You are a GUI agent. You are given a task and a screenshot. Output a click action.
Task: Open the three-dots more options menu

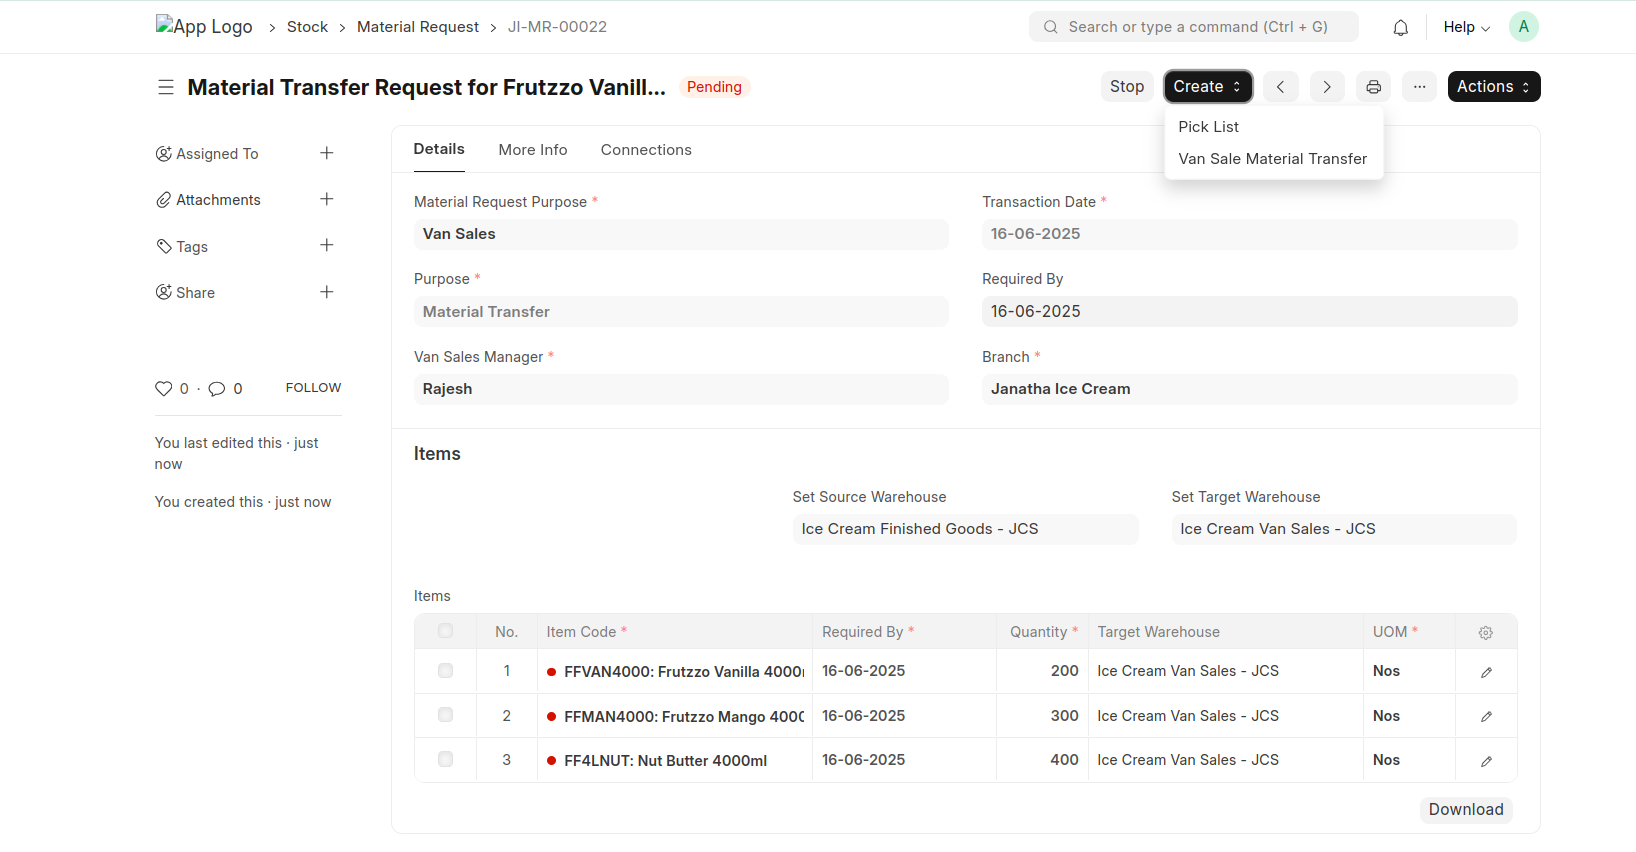point(1419,87)
